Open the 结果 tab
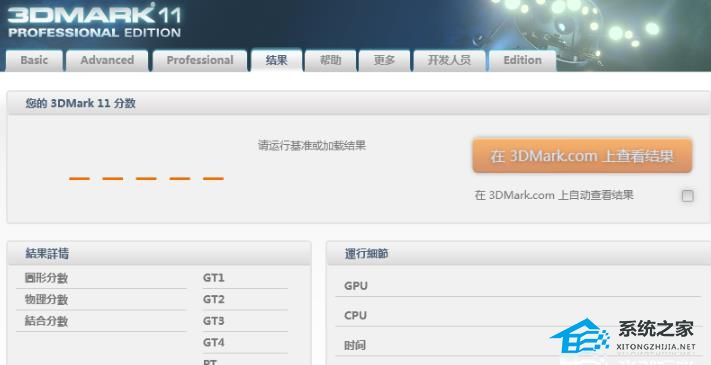Screen dimensions: 711x365 (x=277, y=60)
